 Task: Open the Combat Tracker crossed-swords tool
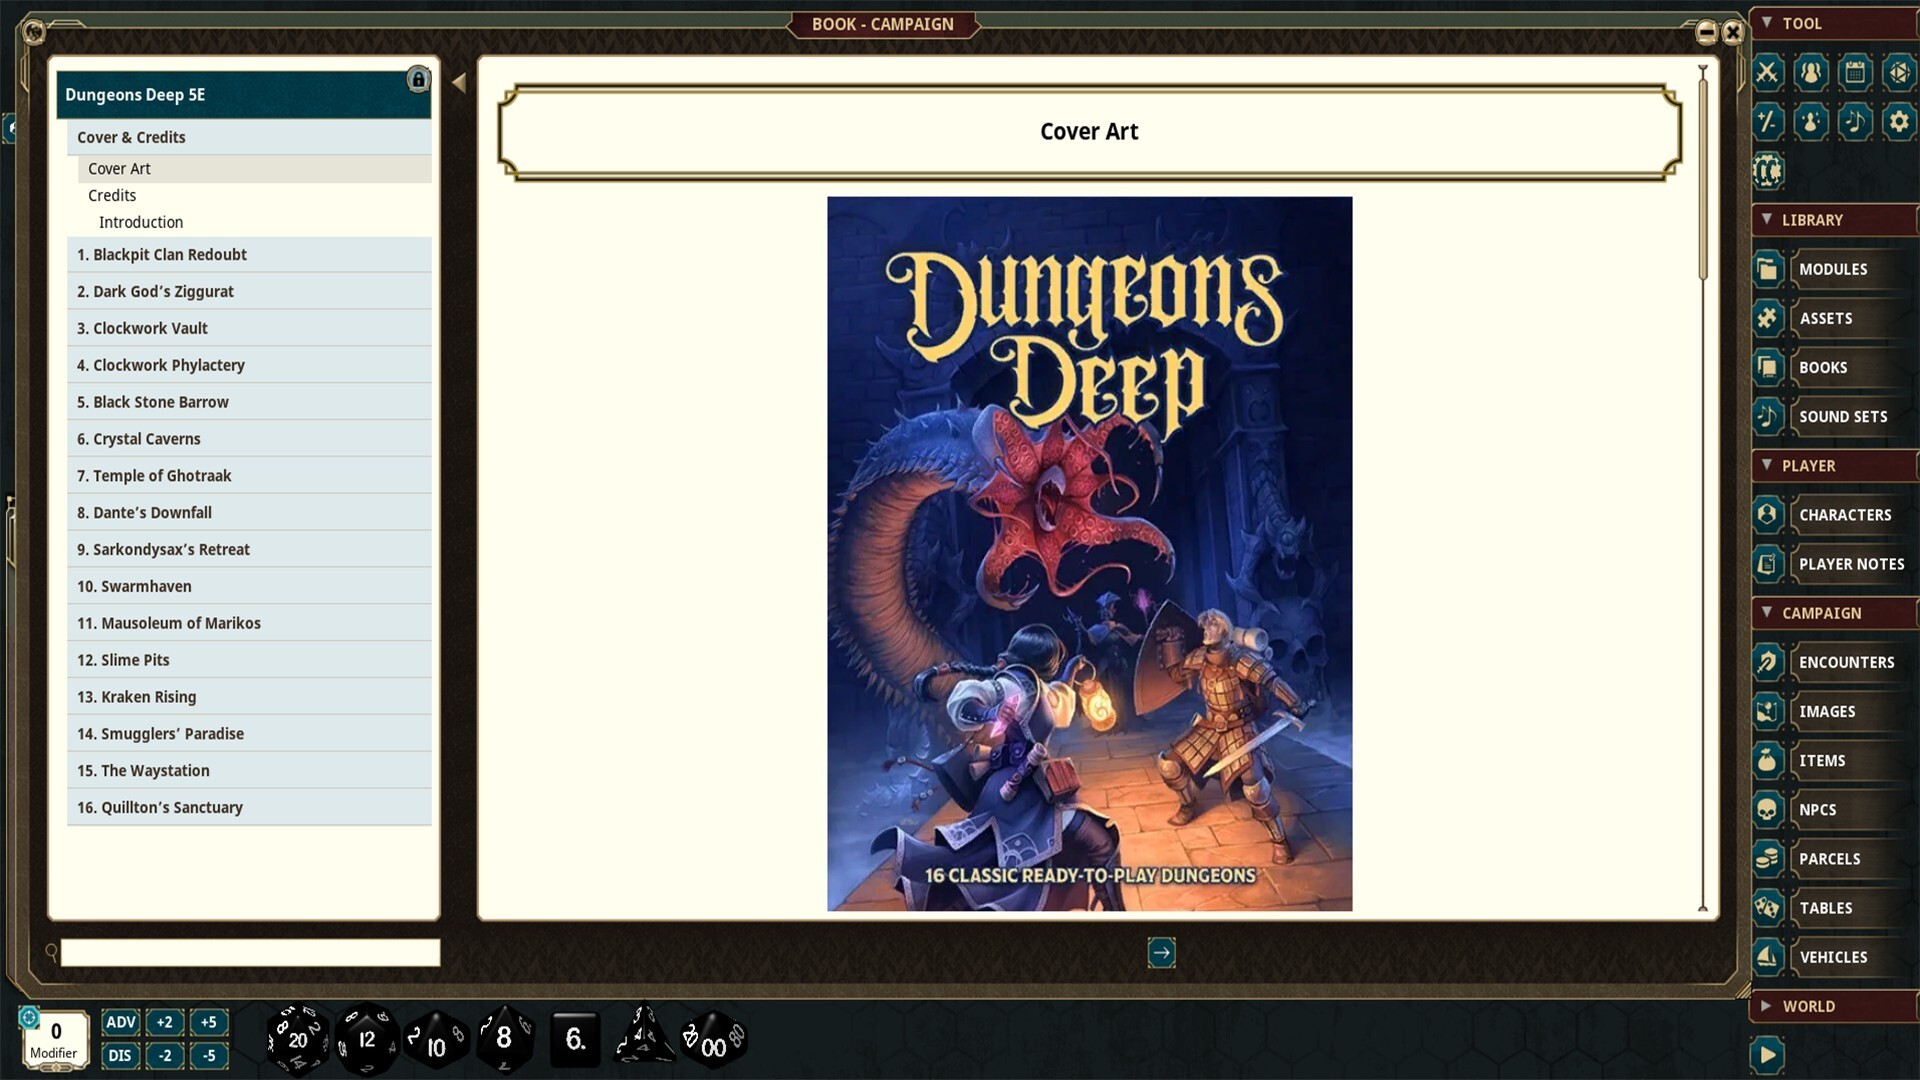(1768, 72)
